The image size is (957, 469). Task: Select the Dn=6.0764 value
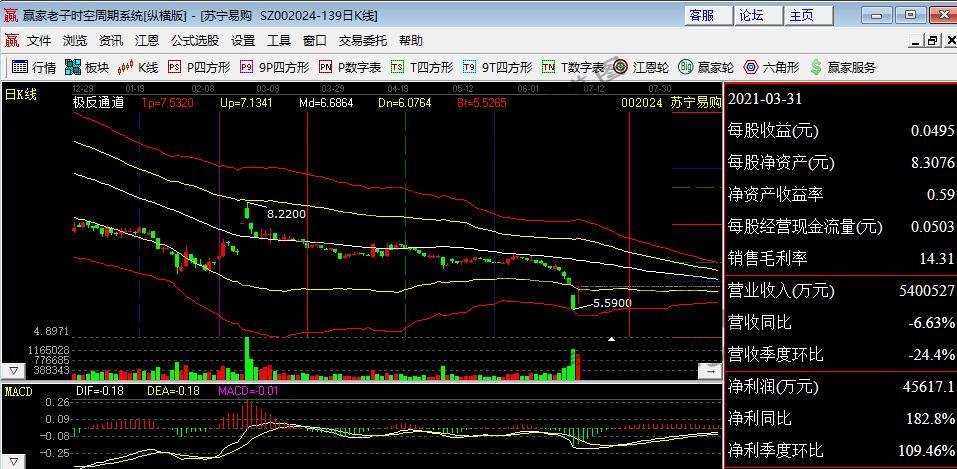pos(404,103)
